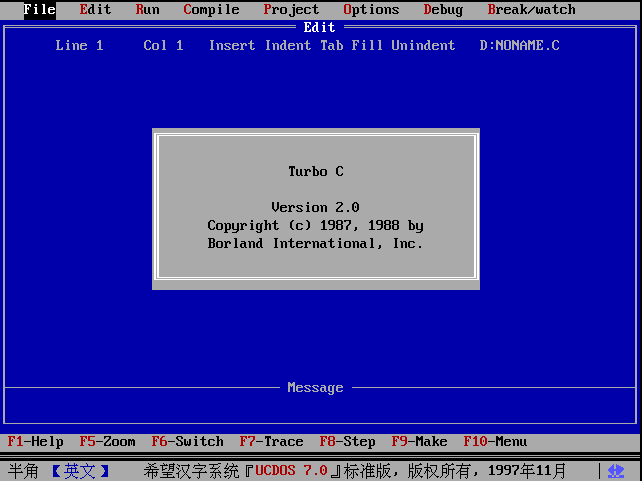Image resolution: width=642 pixels, height=481 pixels.
Task: Click F7-Trace in the hotkey bar
Action: (x=271, y=442)
